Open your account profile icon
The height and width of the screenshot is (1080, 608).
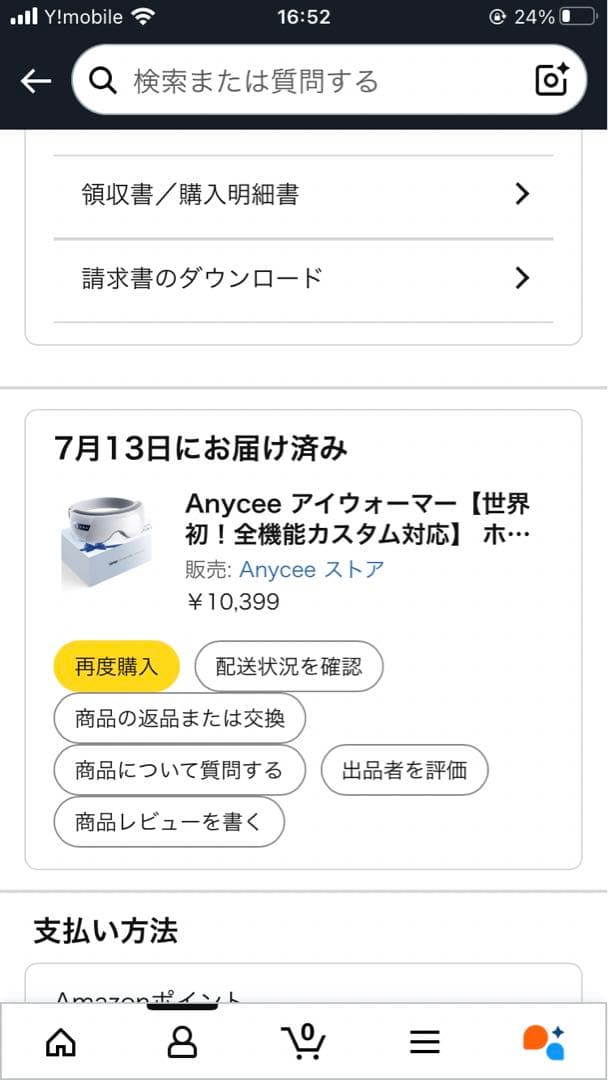pos(182,1042)
